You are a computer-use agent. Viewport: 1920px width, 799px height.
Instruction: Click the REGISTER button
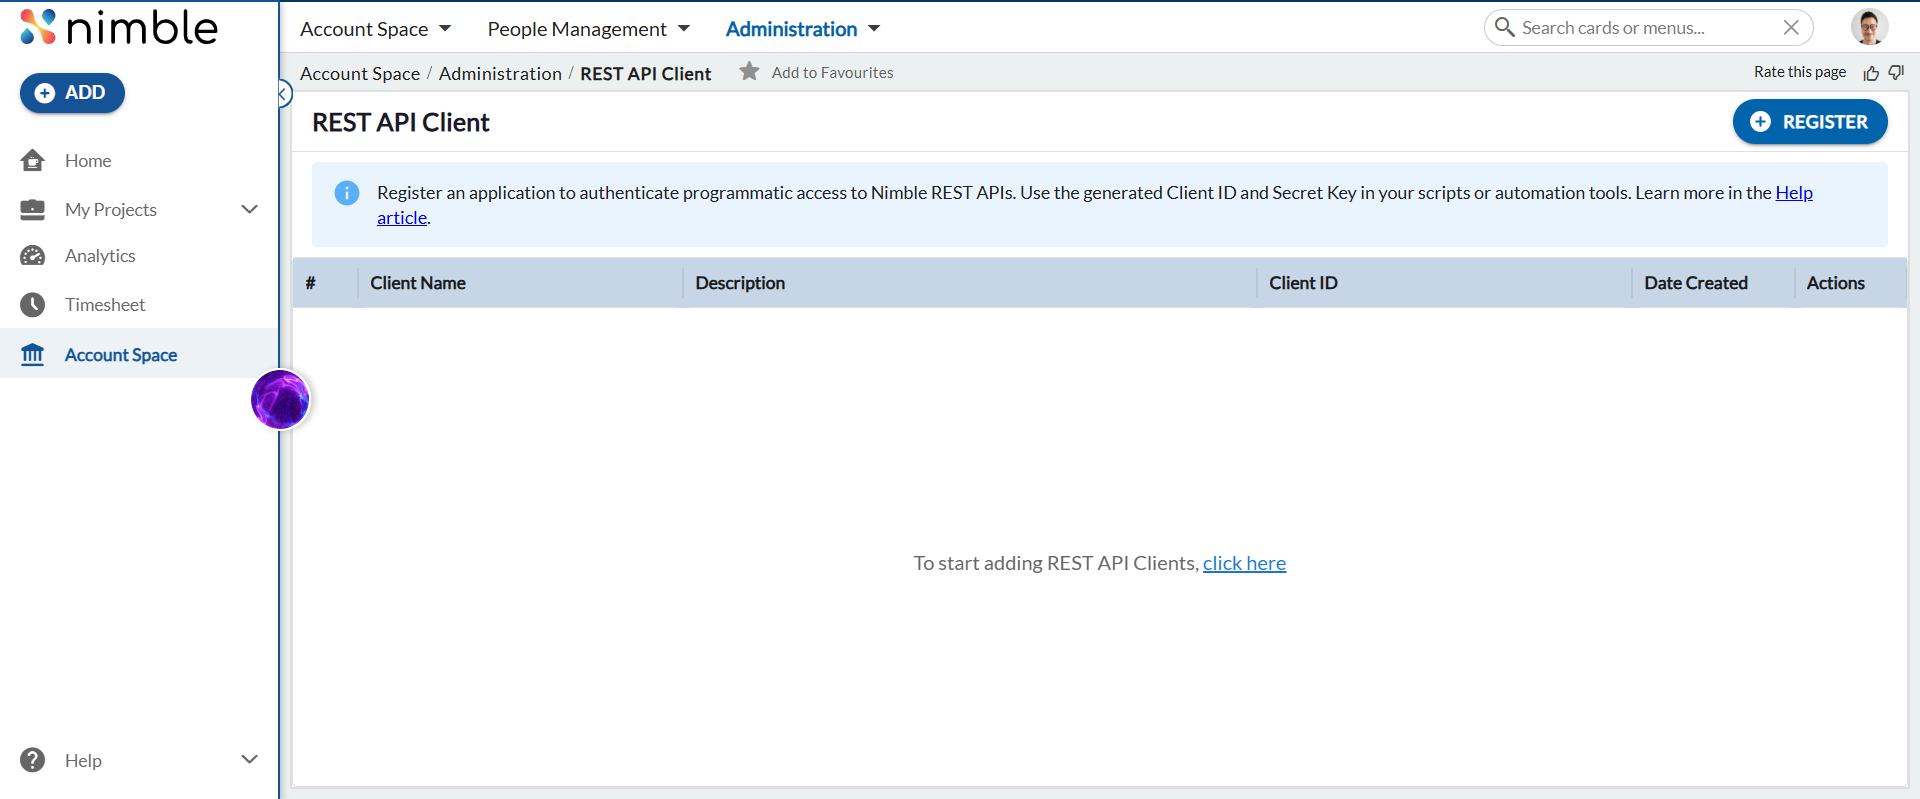click(x=1810, y=122)
